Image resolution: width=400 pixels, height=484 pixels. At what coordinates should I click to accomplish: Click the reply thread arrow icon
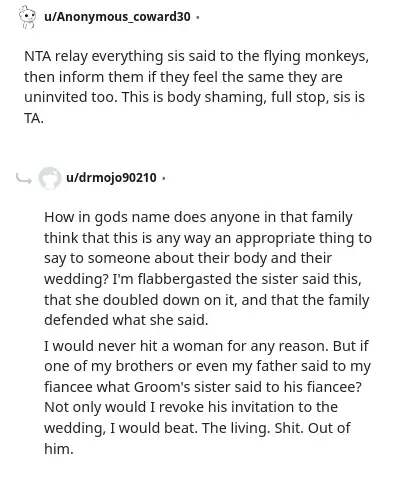pos(24,179)
